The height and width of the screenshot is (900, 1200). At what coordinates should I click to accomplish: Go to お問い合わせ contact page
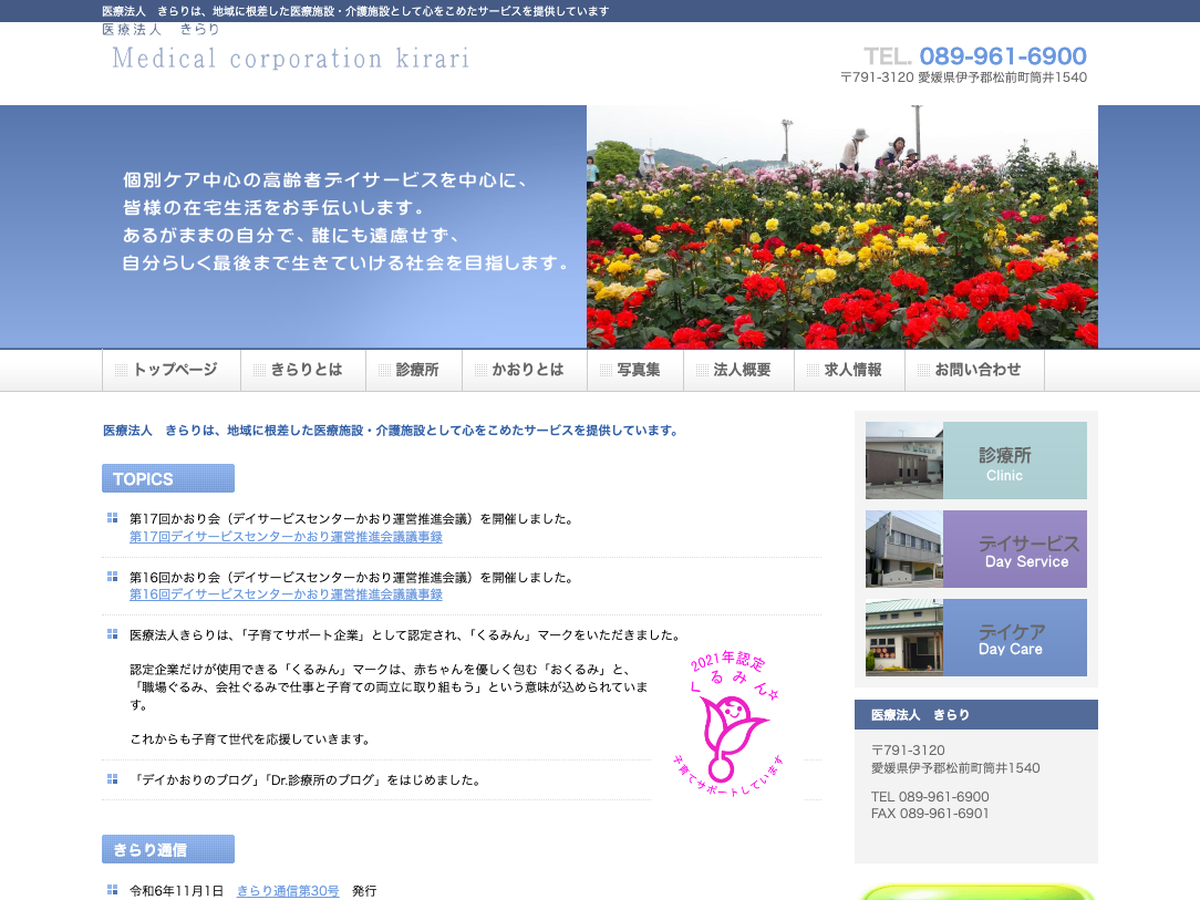click(x=975, y=370)
